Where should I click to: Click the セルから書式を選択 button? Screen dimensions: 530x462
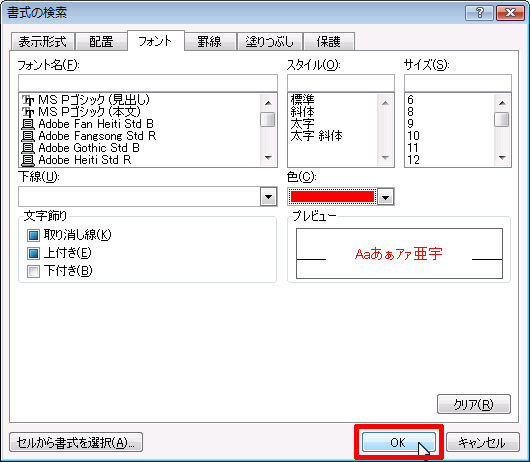76,442
